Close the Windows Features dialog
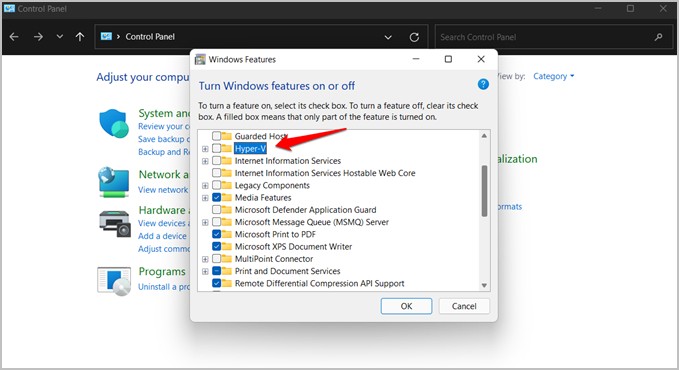Image resolution: width=679 pixels, height=370 pixels. click(481, 59)
